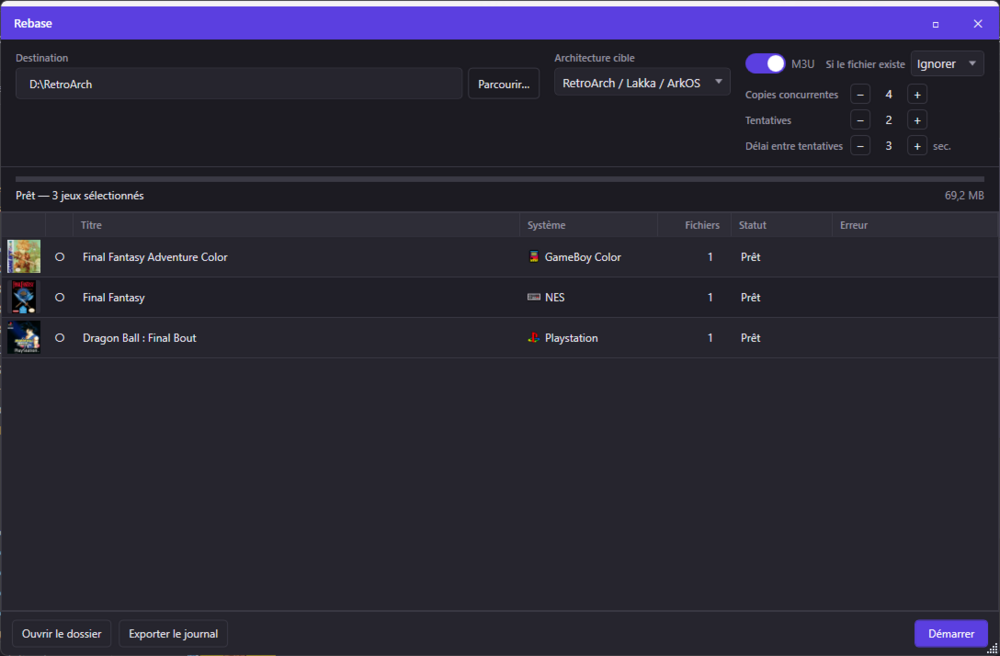Click the Exporter le journal button
The image size is (1000, 656).
pos(173,634)
